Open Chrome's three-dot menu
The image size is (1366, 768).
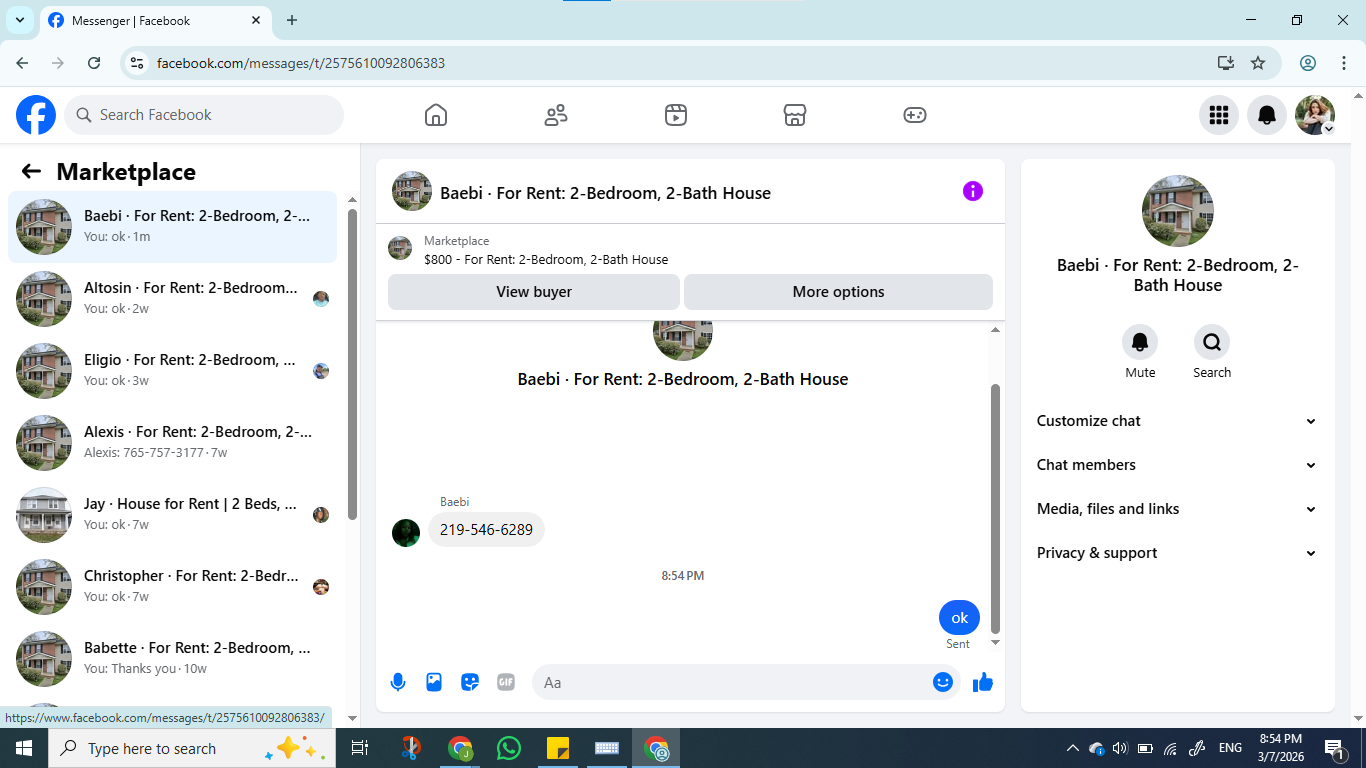pyautogui.click(x=1343, y=63)
